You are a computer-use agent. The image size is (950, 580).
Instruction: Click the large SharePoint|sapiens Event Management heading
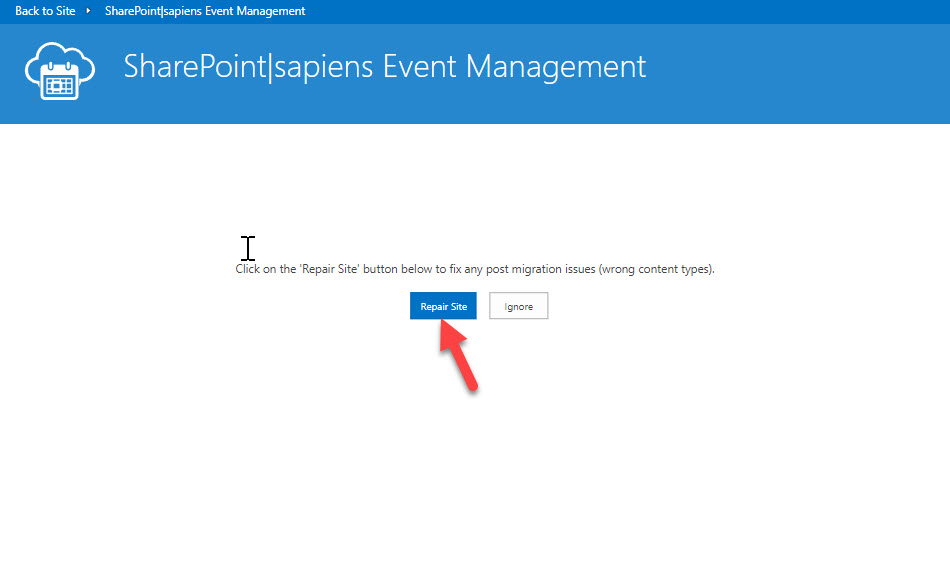coord(385,67)
